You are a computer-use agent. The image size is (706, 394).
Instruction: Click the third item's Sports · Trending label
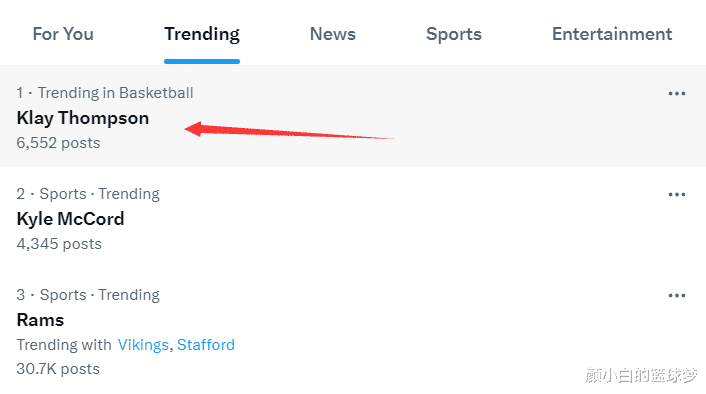100,295
